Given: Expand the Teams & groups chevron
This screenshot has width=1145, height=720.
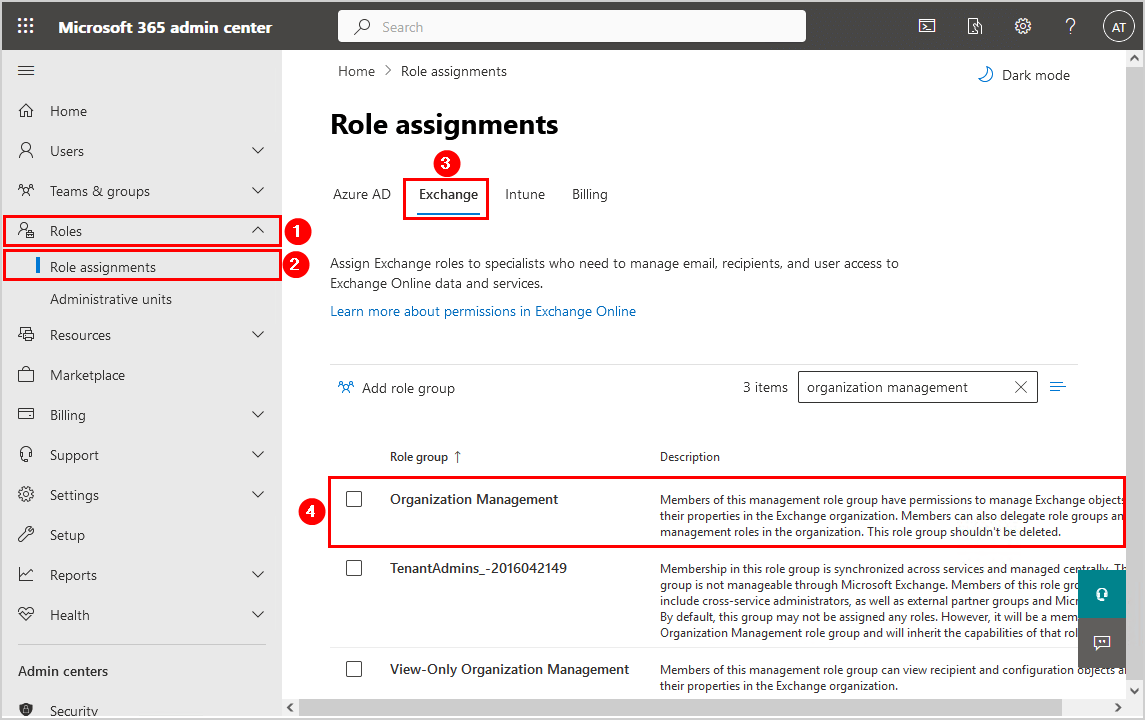Looking at the screenshot, I should tap(258, 191).
